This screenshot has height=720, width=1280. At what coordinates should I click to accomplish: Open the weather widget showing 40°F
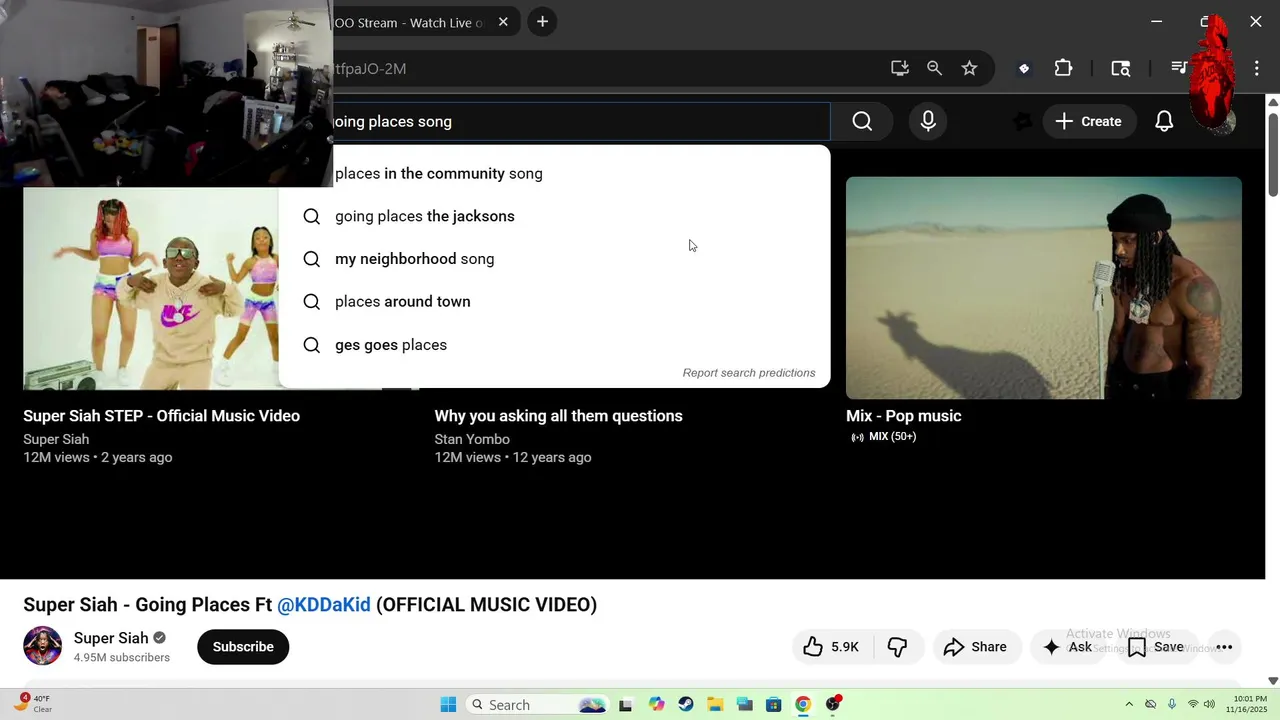pyautogui.click(x=32, y=704)
